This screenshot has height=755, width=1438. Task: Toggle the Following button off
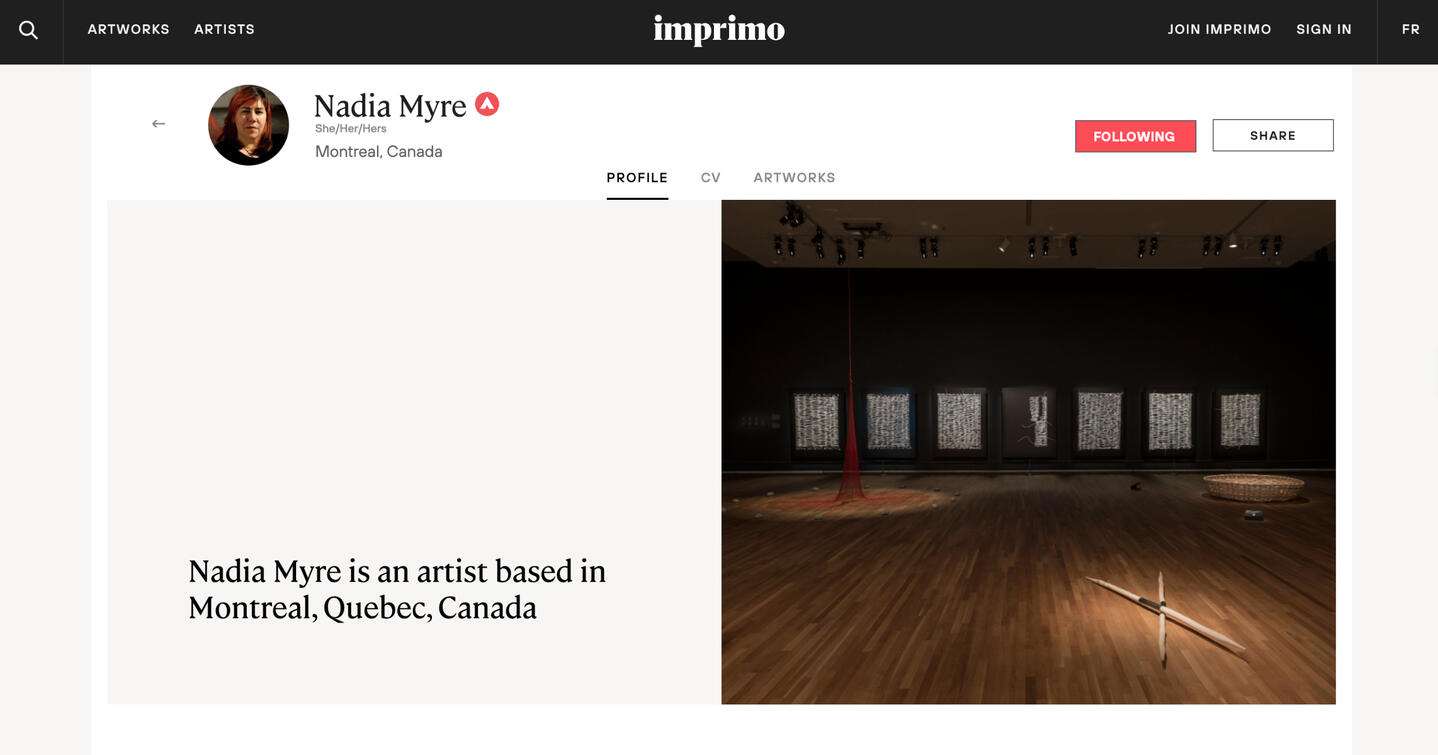[1135, 136]
